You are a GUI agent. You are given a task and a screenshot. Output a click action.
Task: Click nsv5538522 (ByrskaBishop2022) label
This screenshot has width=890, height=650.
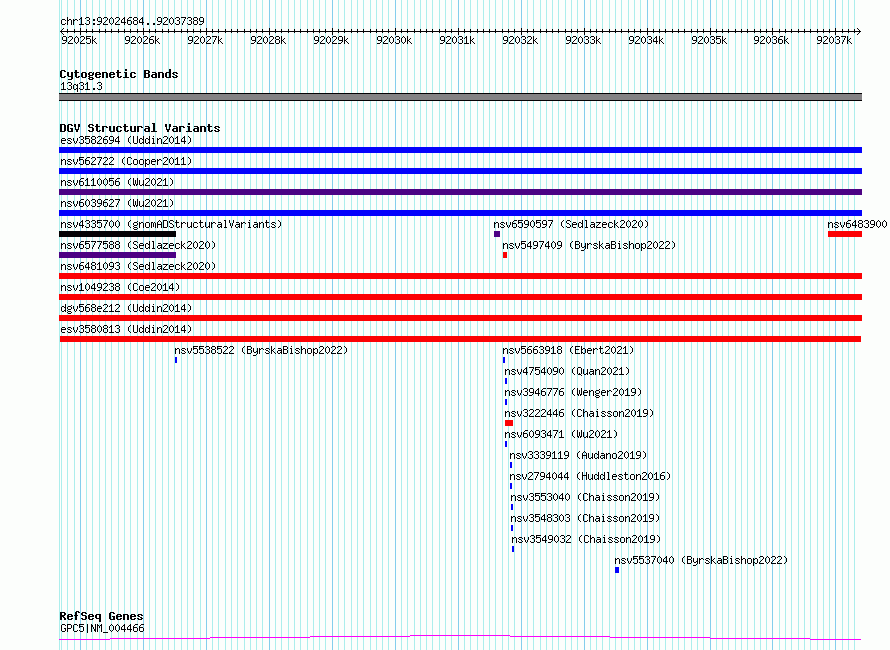click(x=261, y=350)
